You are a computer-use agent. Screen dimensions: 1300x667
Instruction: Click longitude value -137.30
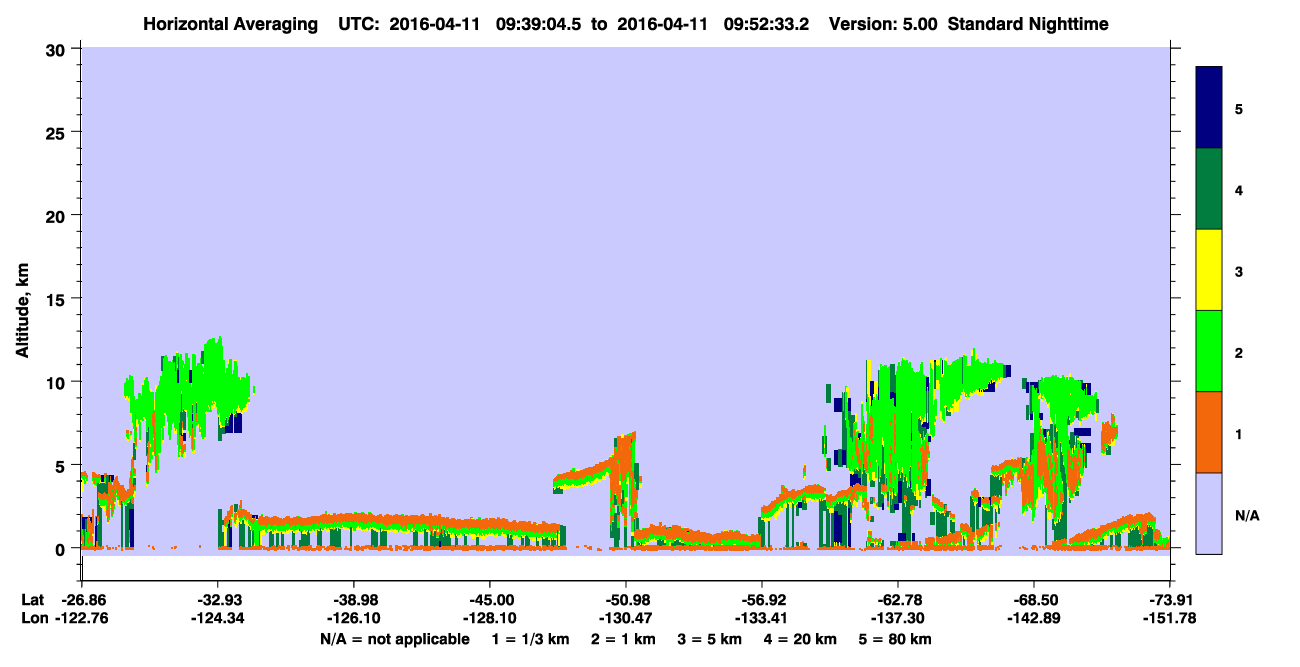pos(898,618)
